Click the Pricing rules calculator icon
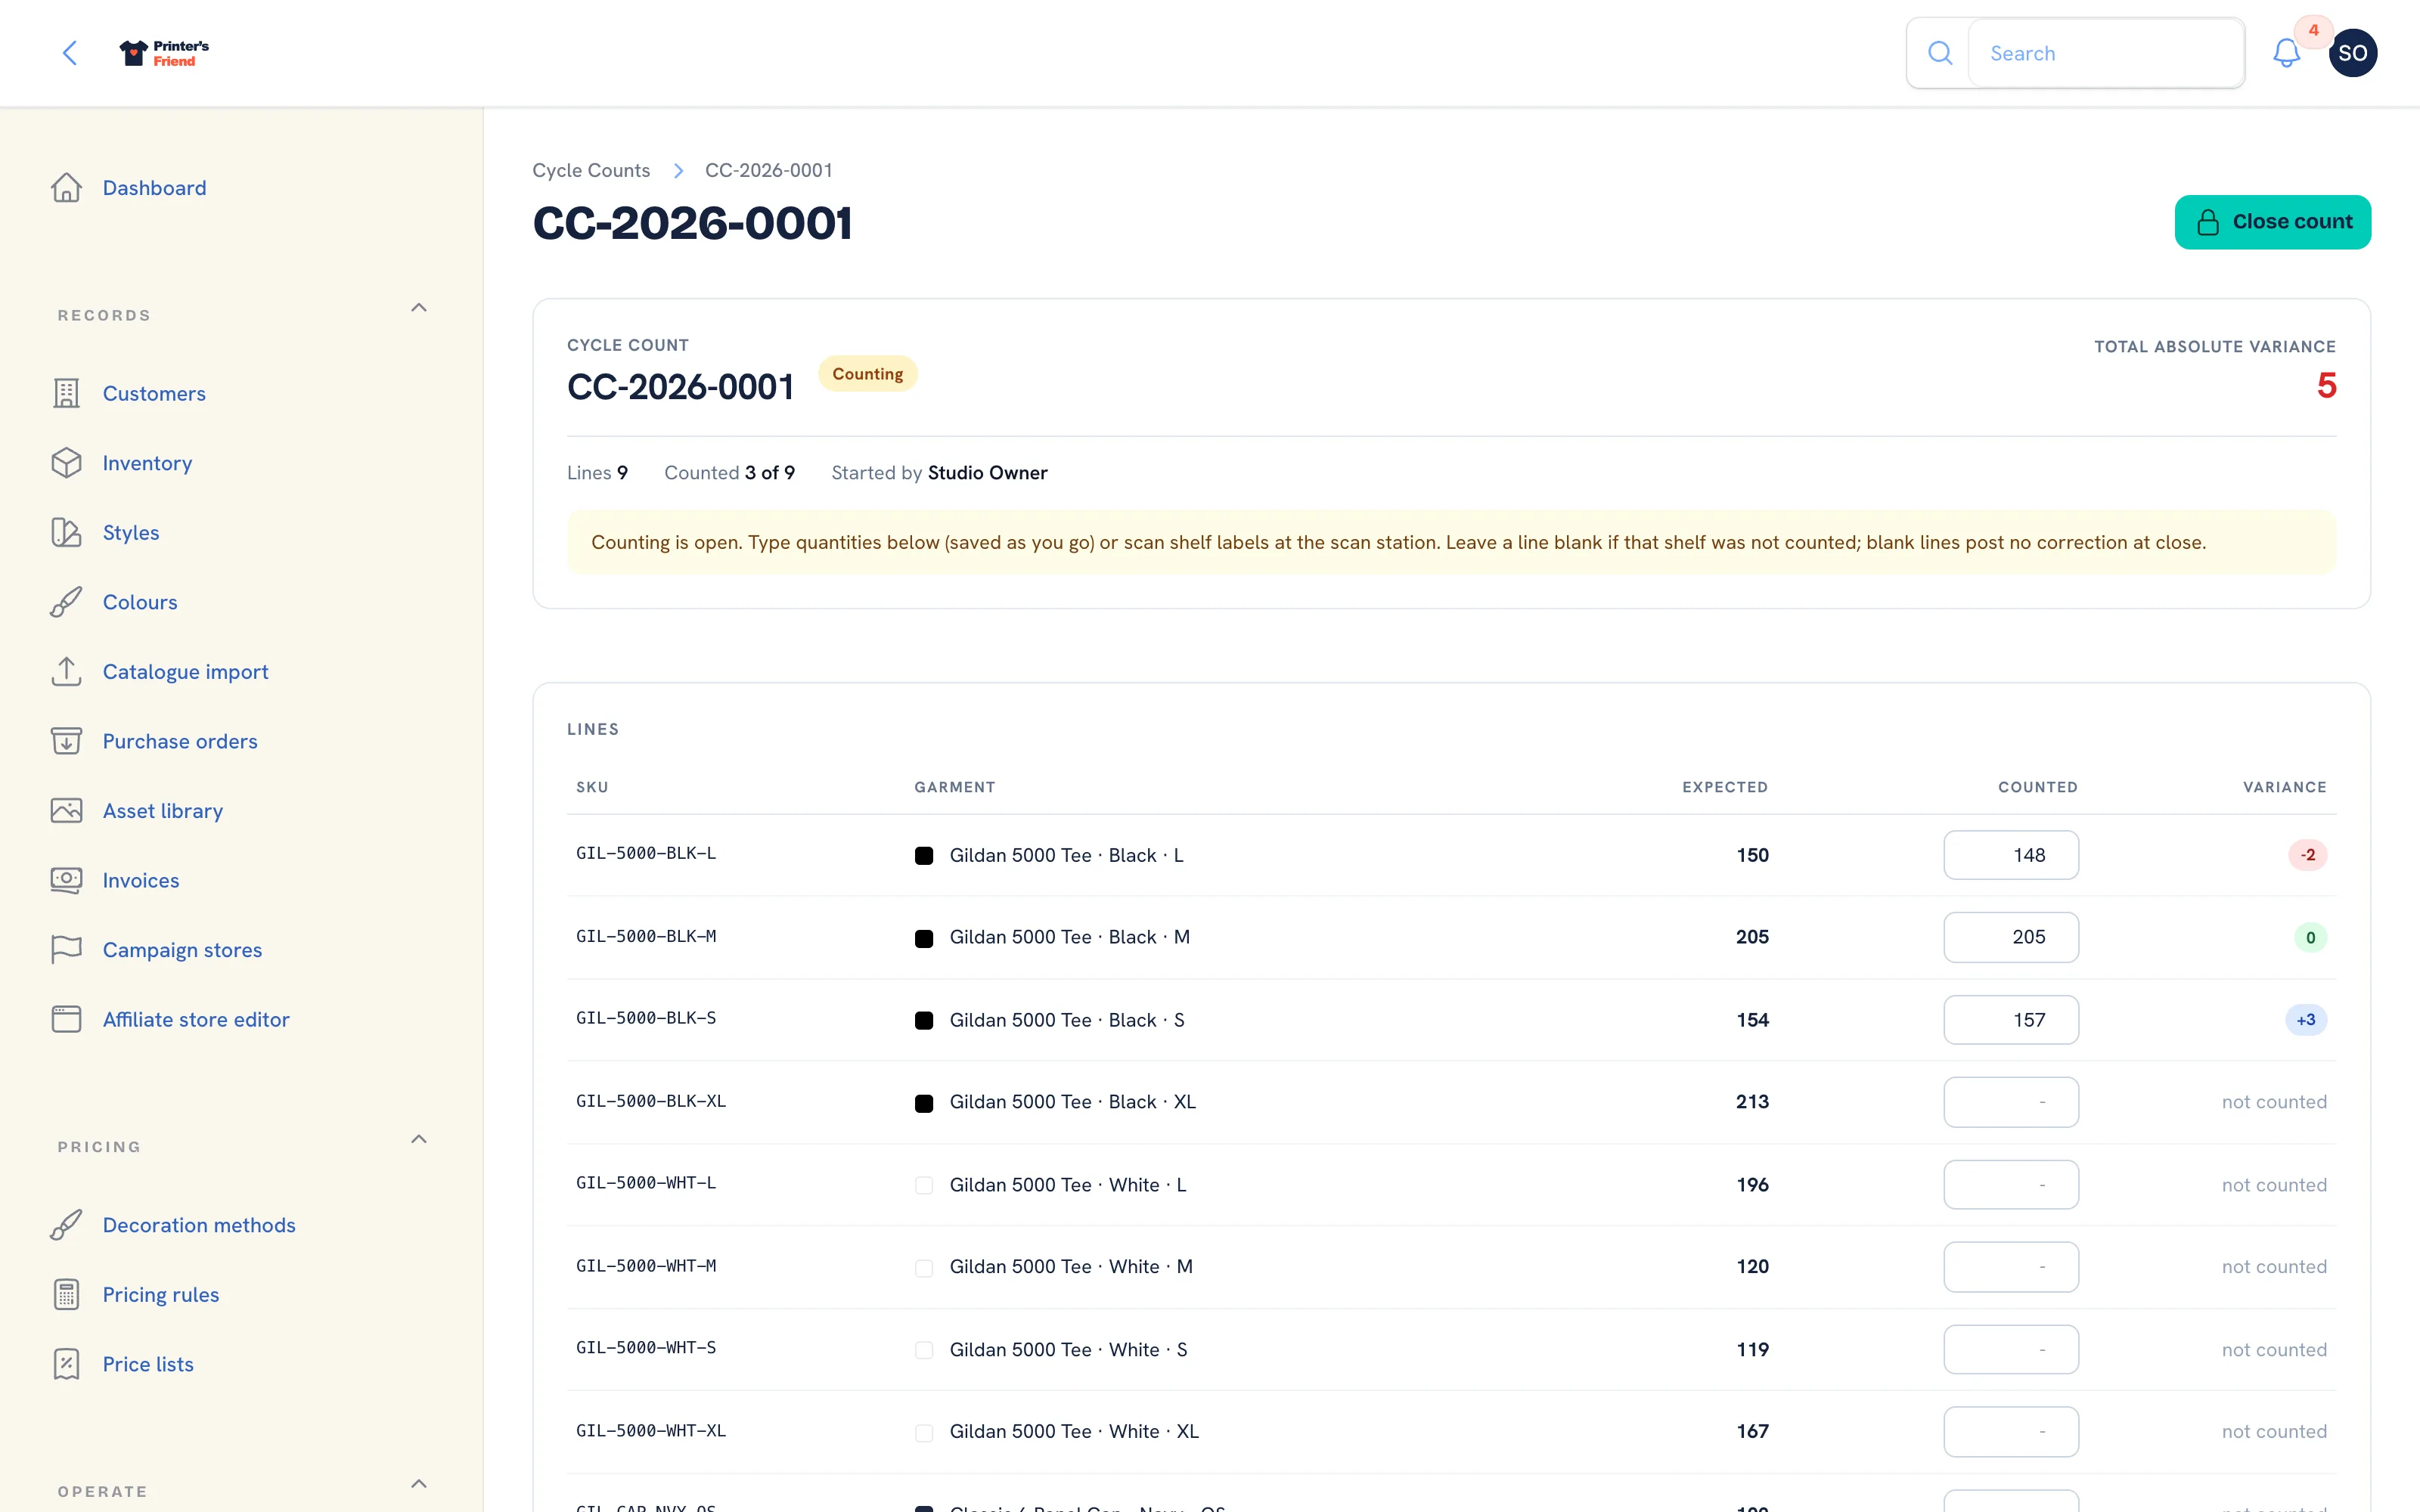Image resolution: width=2420 pixels, height=1512 pixels. 66,1295
